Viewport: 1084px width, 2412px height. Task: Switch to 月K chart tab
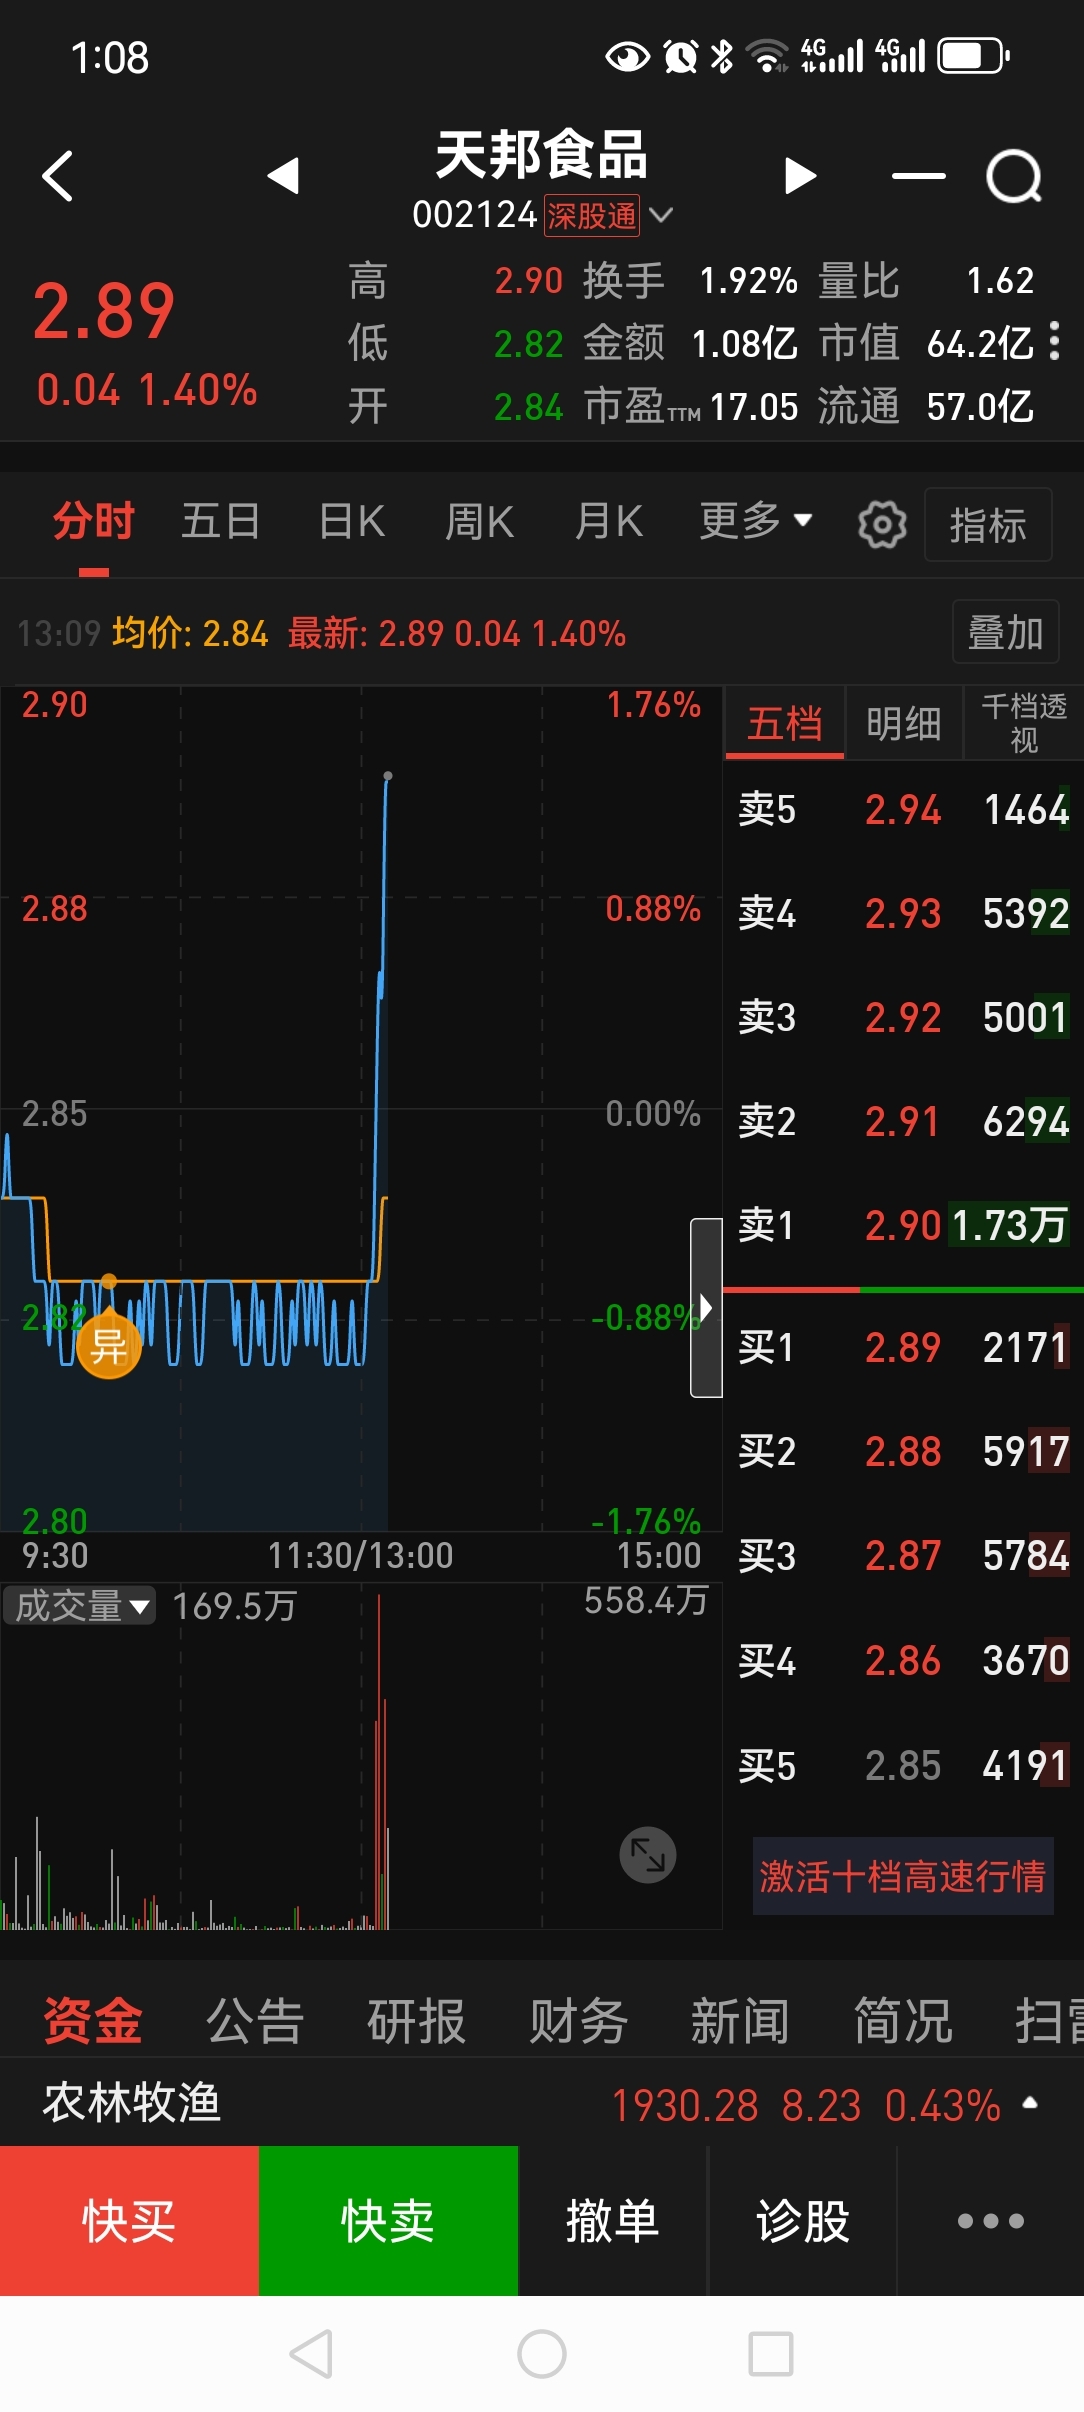[609, 521]
